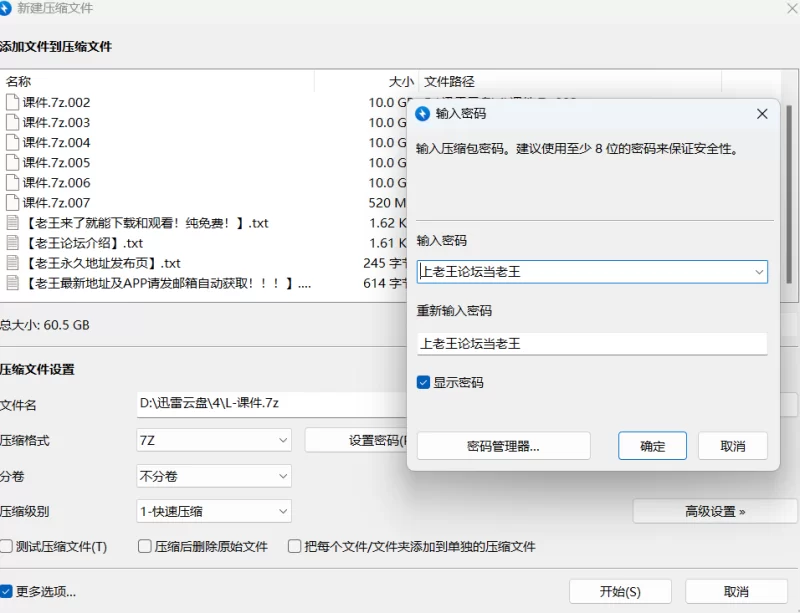Click the 输入密码 text field
The width and height of the screenshot is (800, 613).
click(x=592, y=272)
